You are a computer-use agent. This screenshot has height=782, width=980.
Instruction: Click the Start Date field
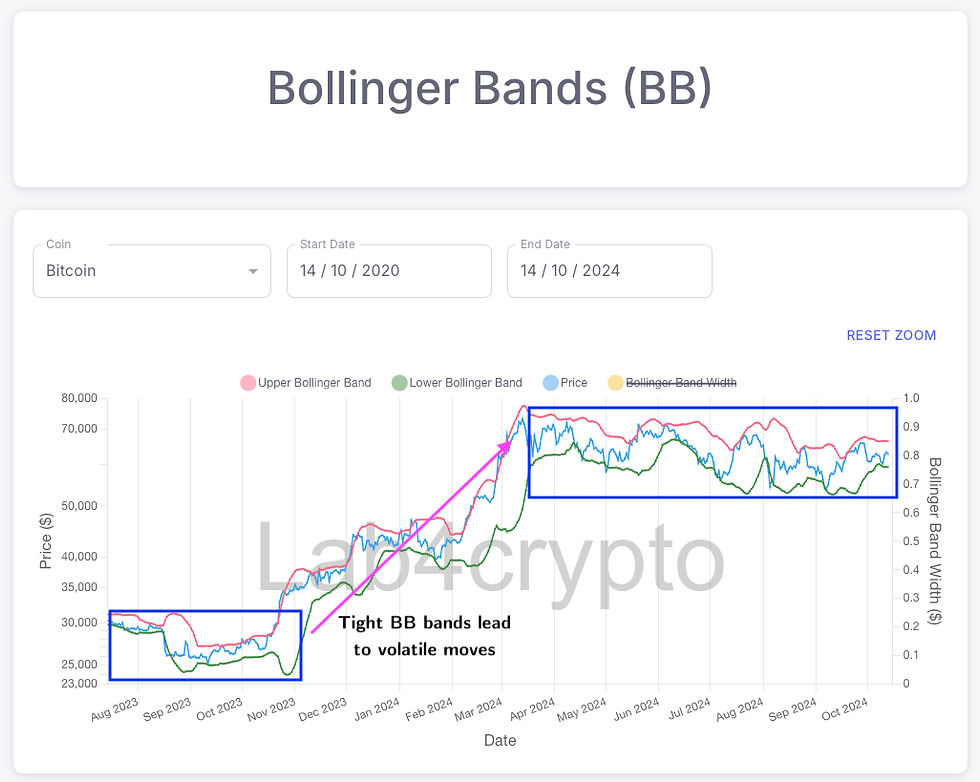click(x=389, y=271)
